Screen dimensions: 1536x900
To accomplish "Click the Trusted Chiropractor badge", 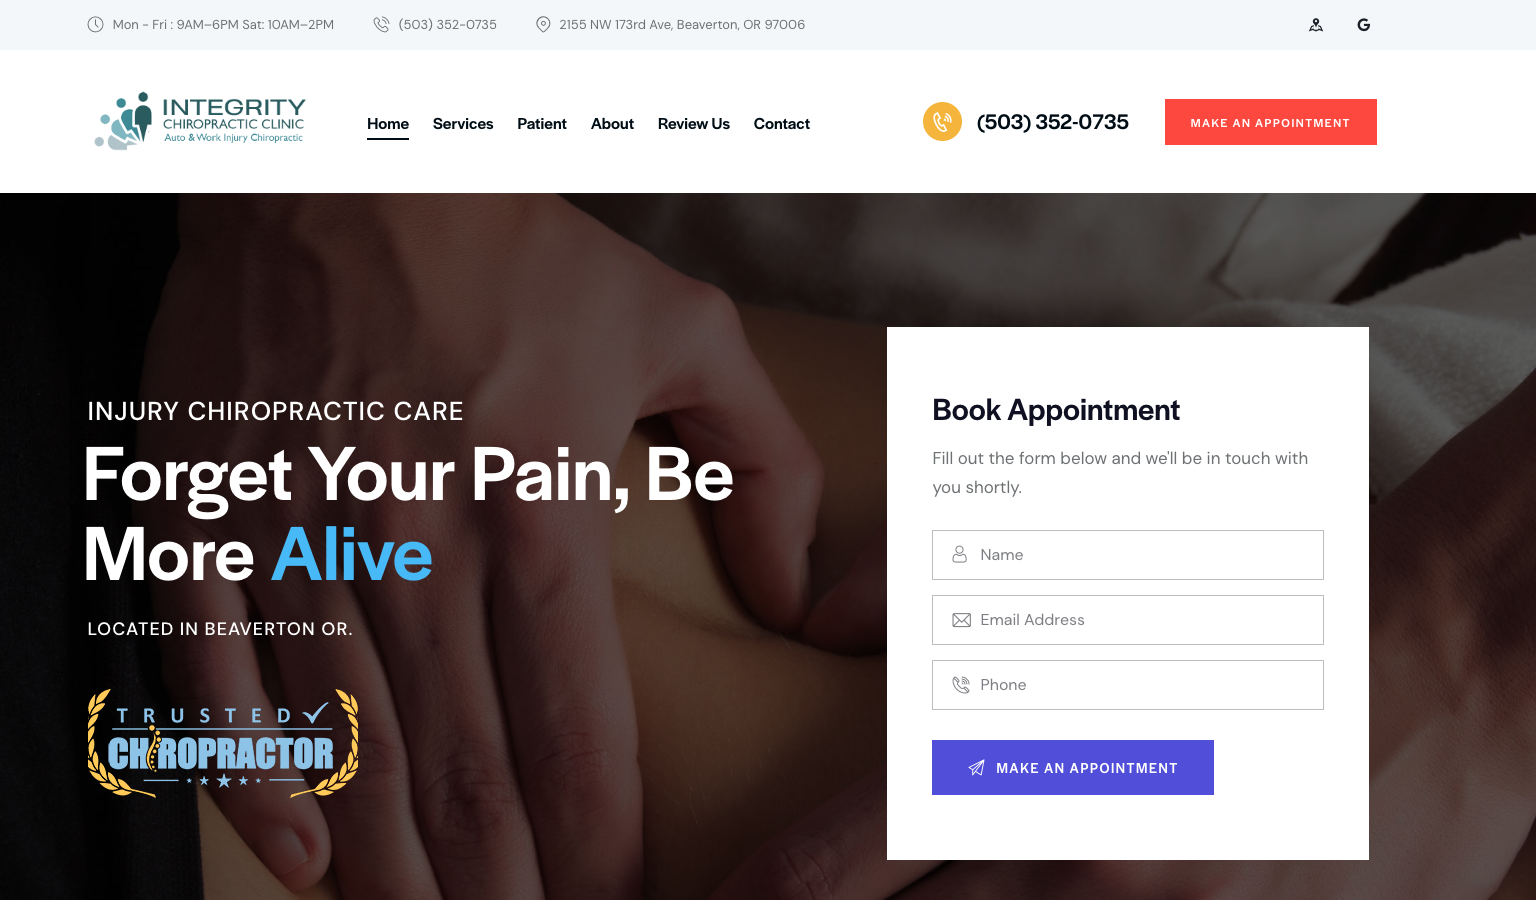I will pyautogui.click(x=223, y=743).
